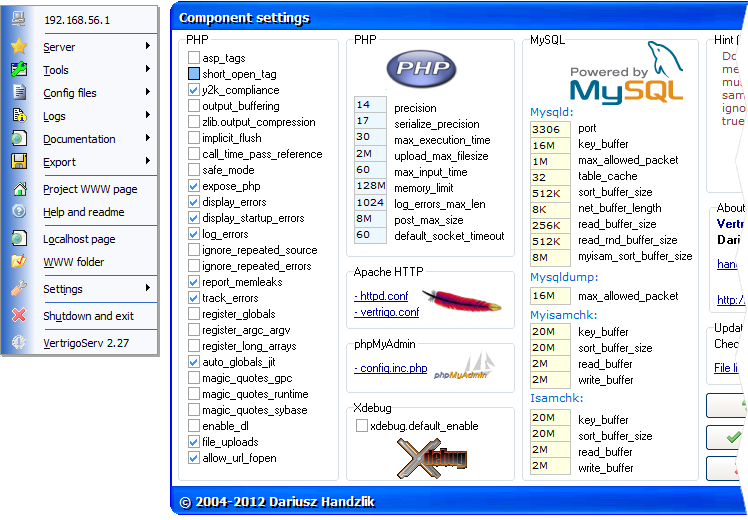Expand the Settings submenu arrow
The image size is (748, 520).
coord(148,288)
